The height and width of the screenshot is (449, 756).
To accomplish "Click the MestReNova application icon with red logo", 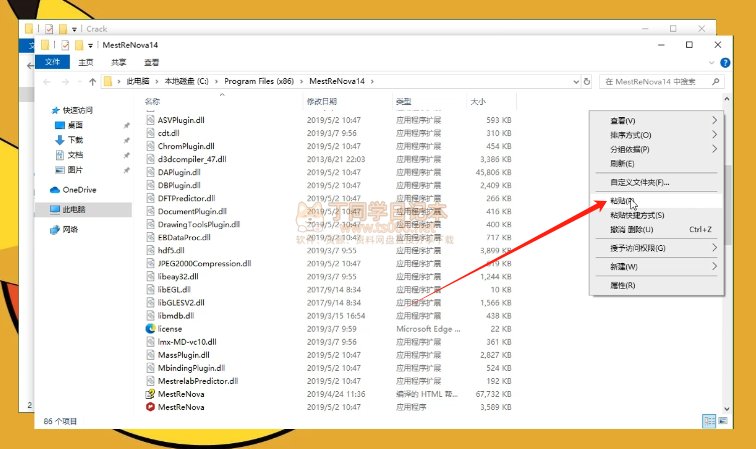I will point(150,407).
